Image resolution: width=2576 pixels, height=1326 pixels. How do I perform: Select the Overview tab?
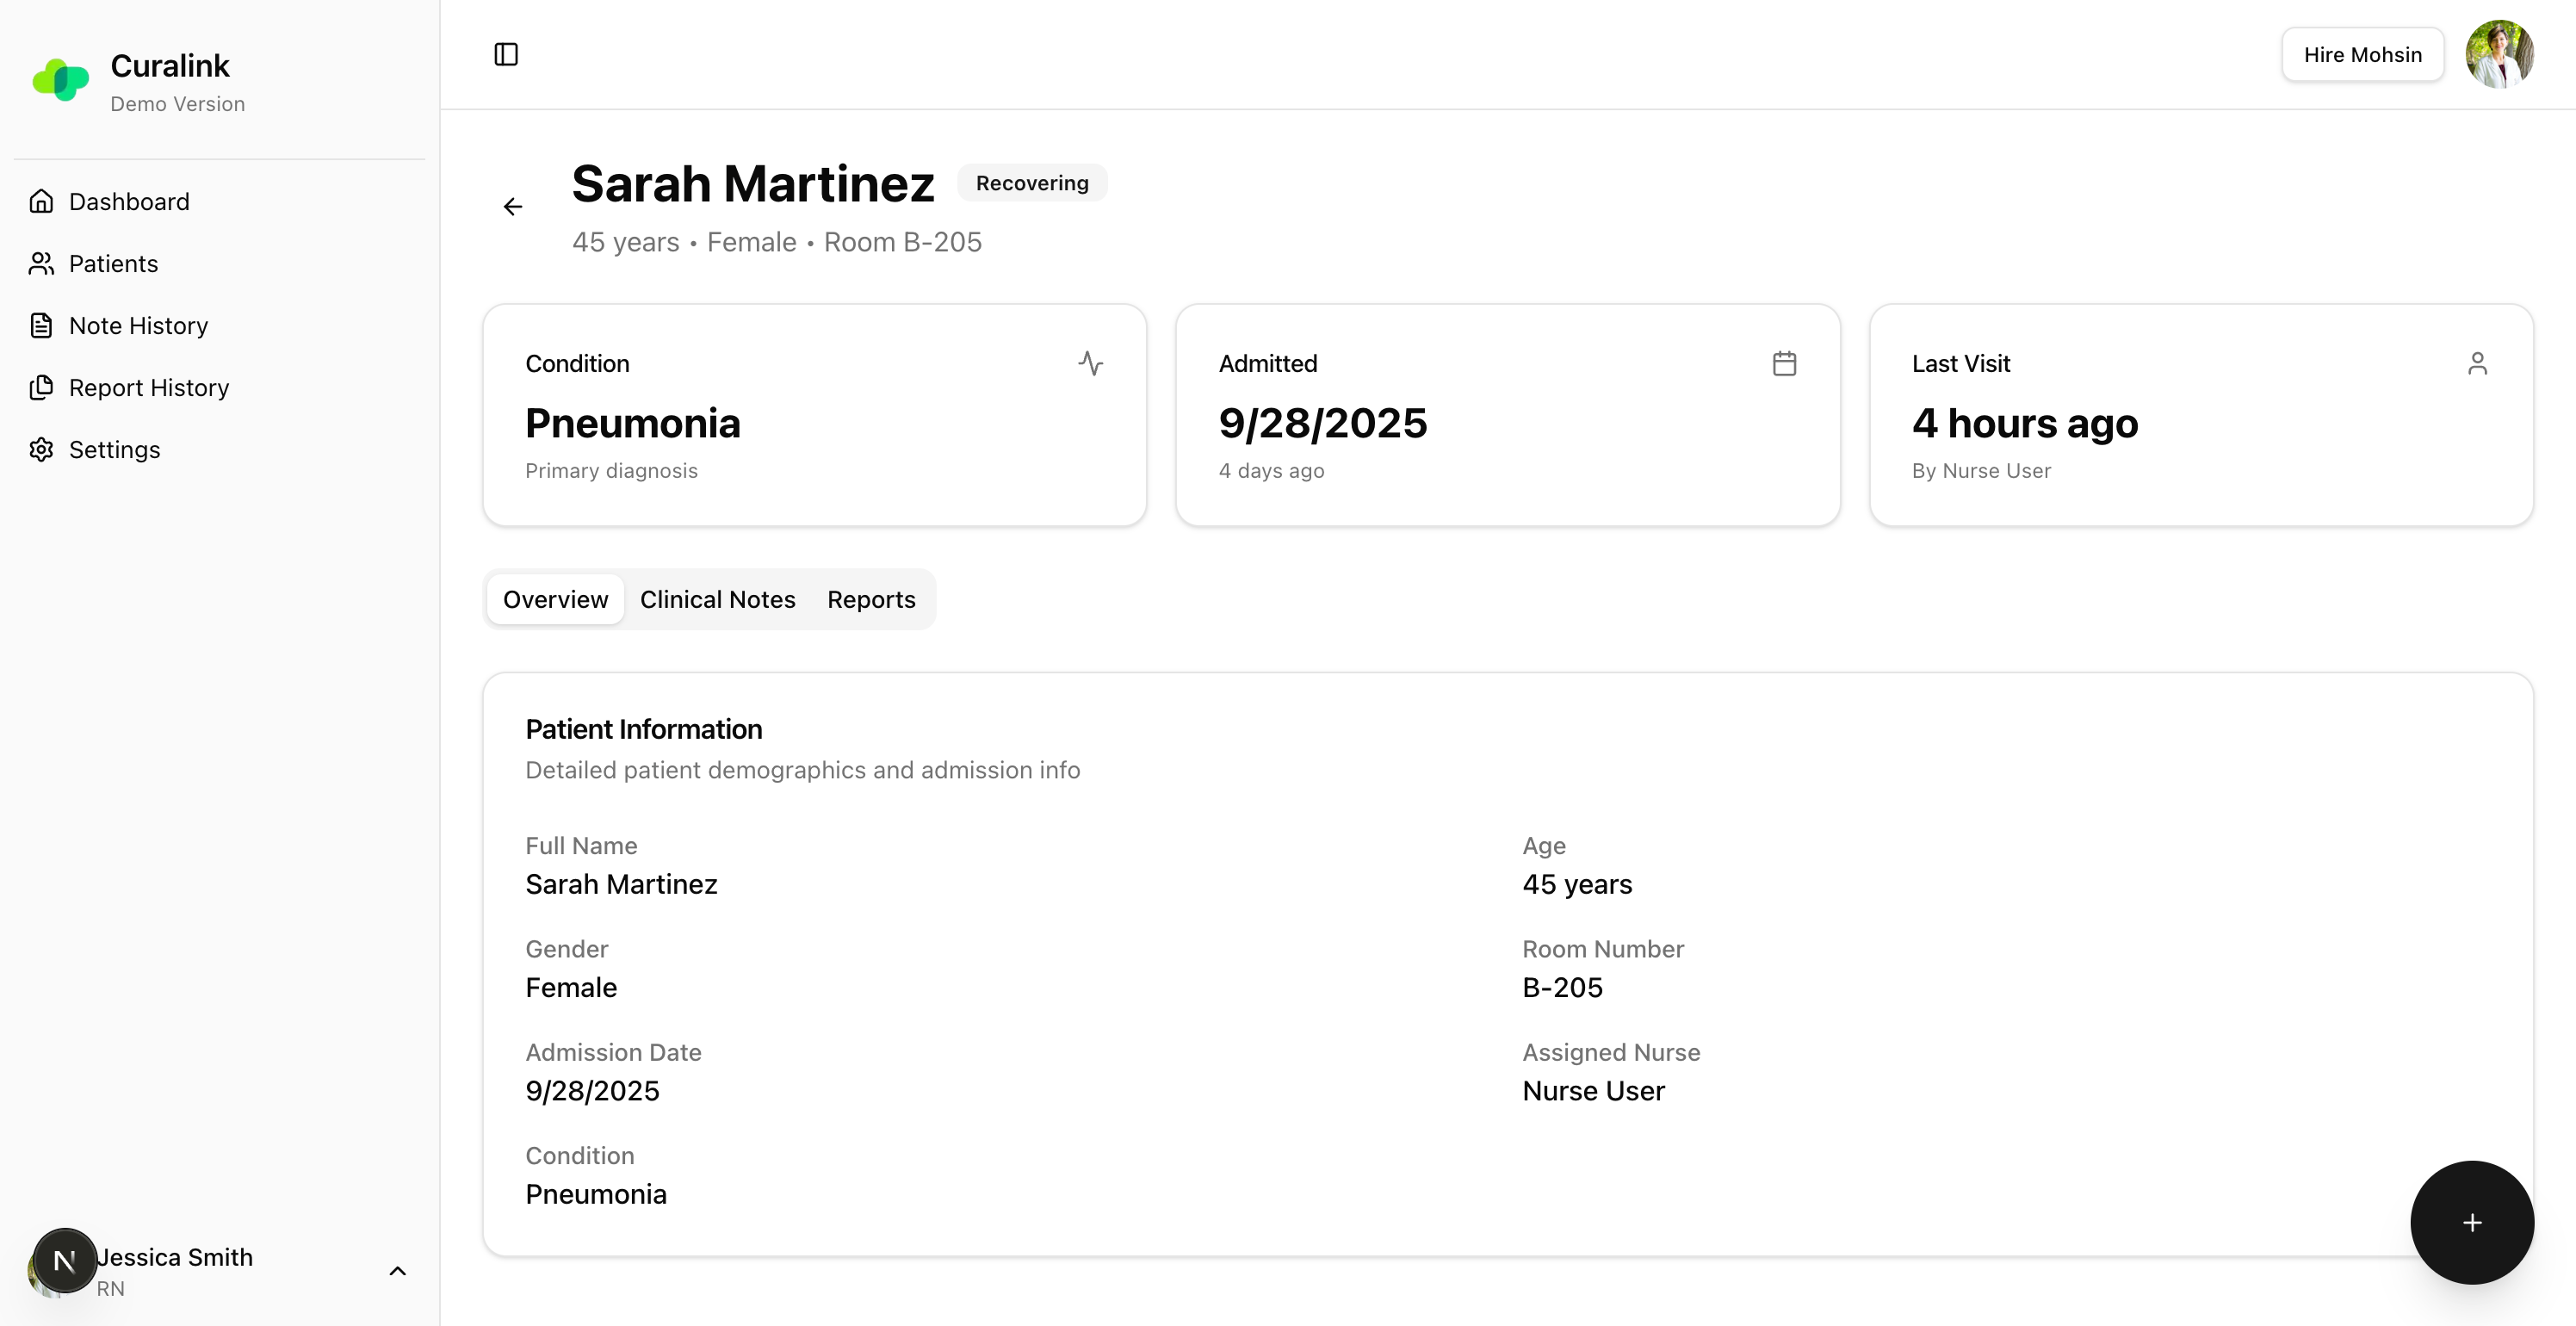click(555, 599)
